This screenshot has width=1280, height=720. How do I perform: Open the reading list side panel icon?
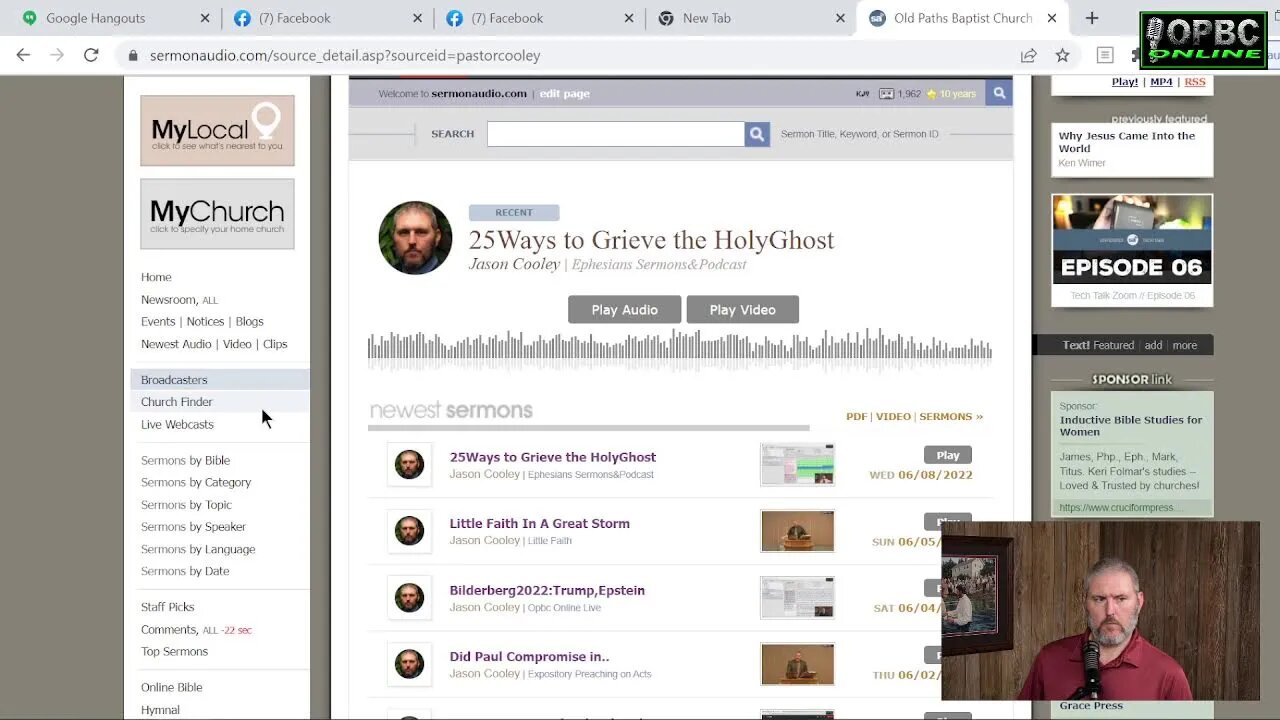point(1105,55)
